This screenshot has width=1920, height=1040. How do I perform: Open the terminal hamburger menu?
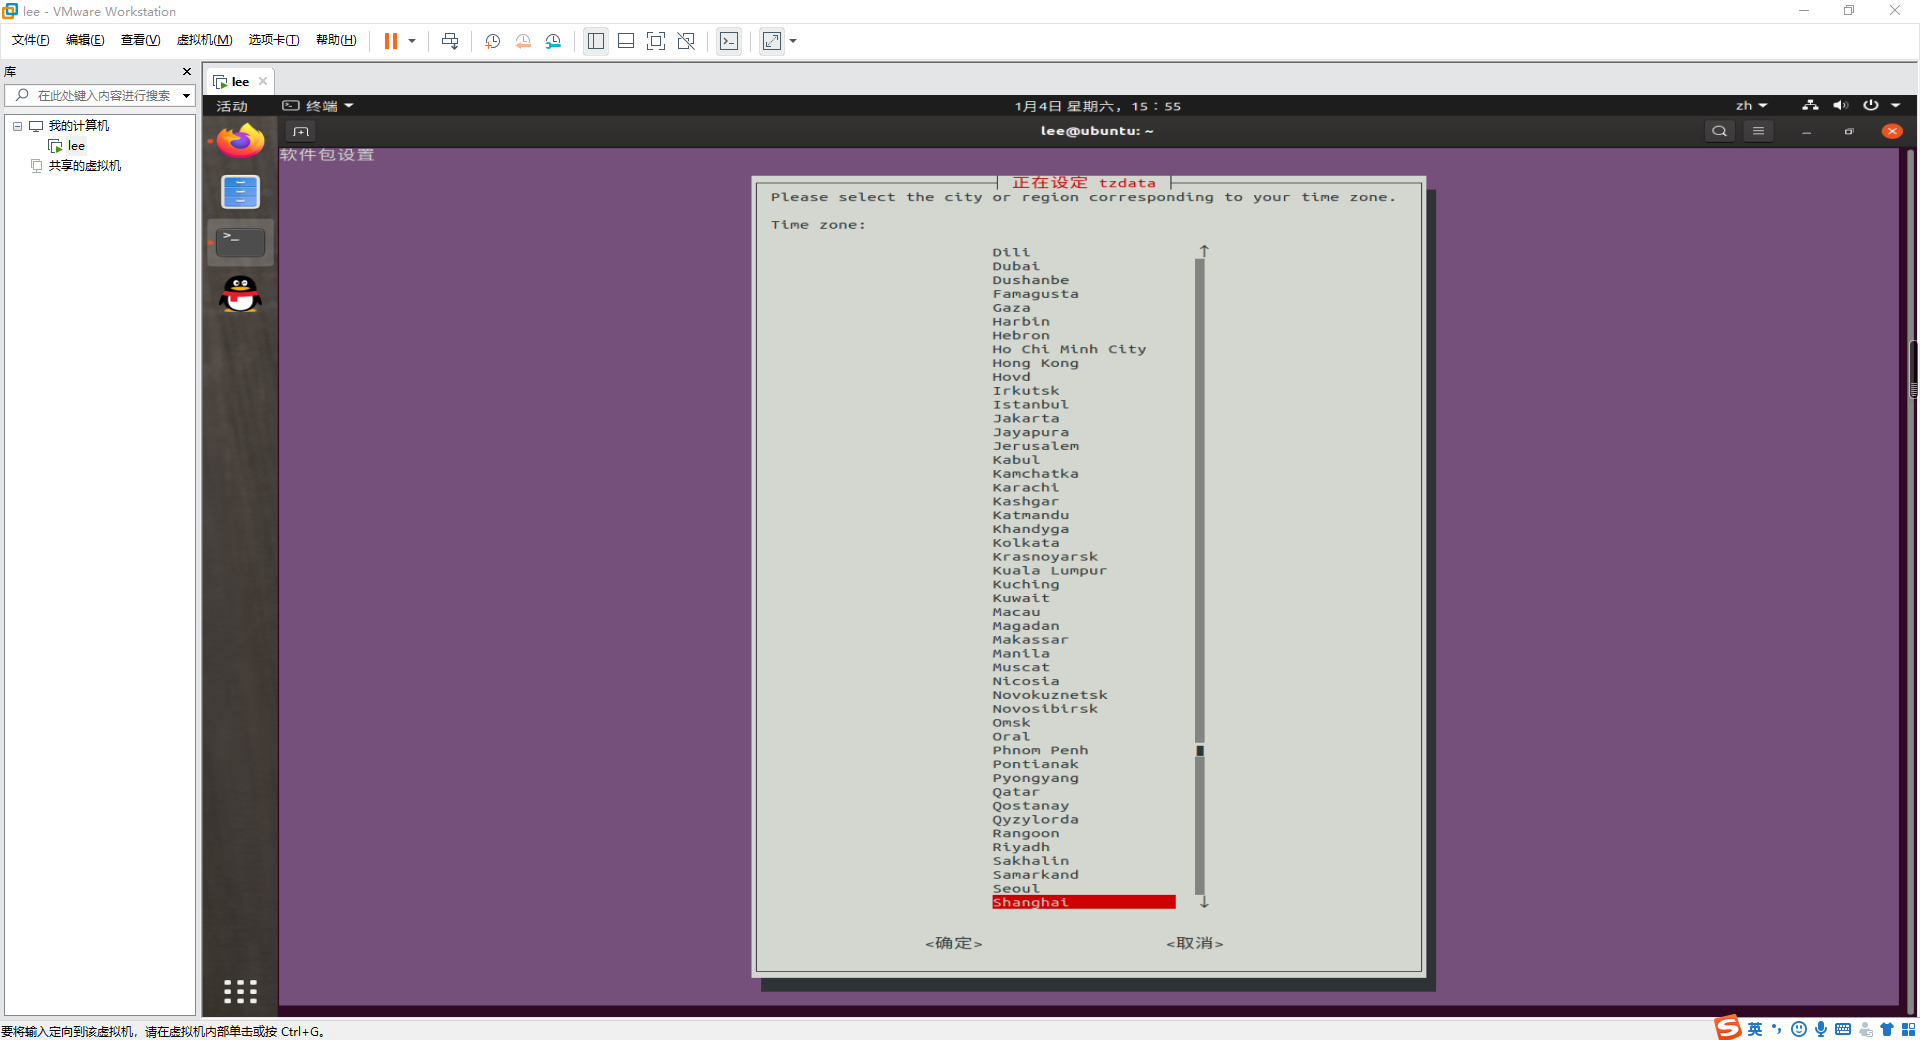[x=1758, y=131]
